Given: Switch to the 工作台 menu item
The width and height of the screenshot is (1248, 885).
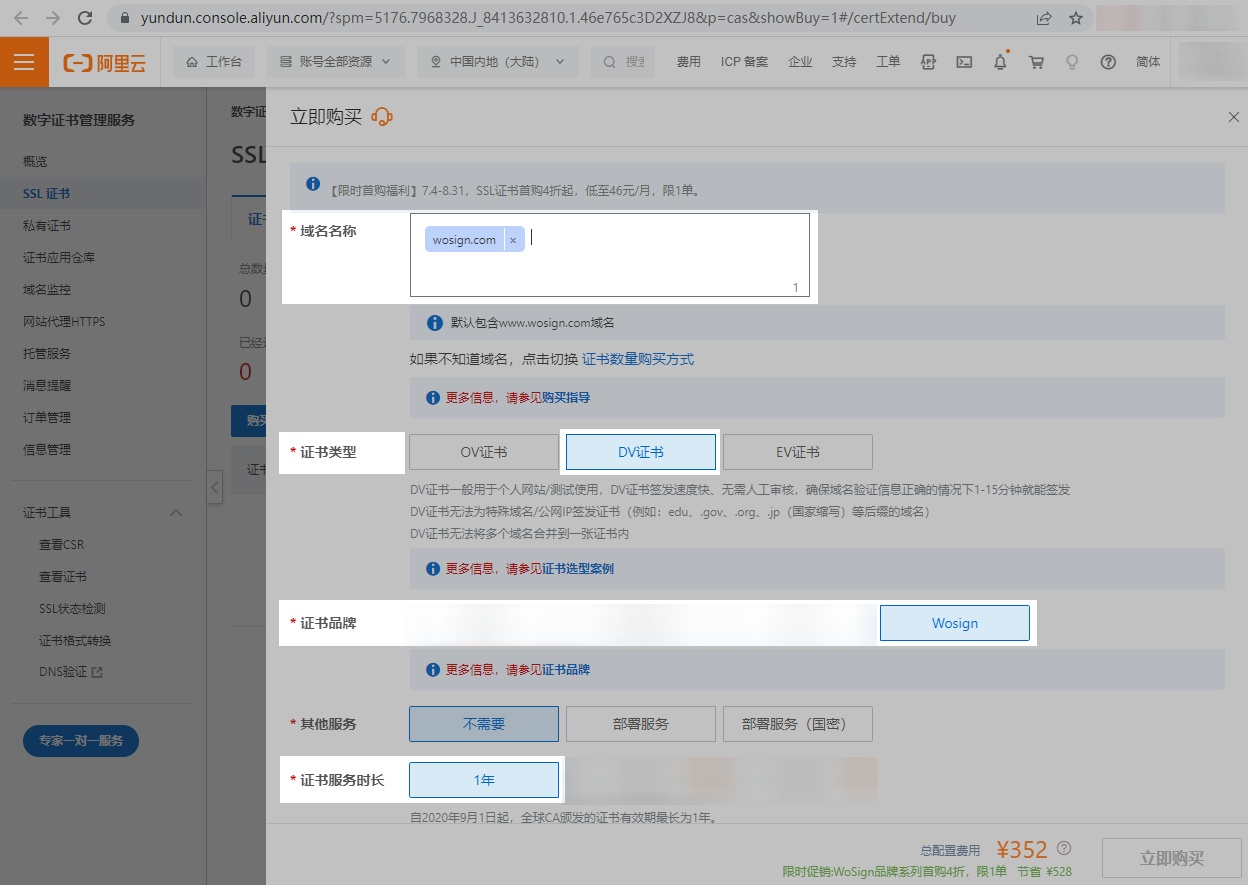Looking at the screenshot, I should click(x=213, y=61).
